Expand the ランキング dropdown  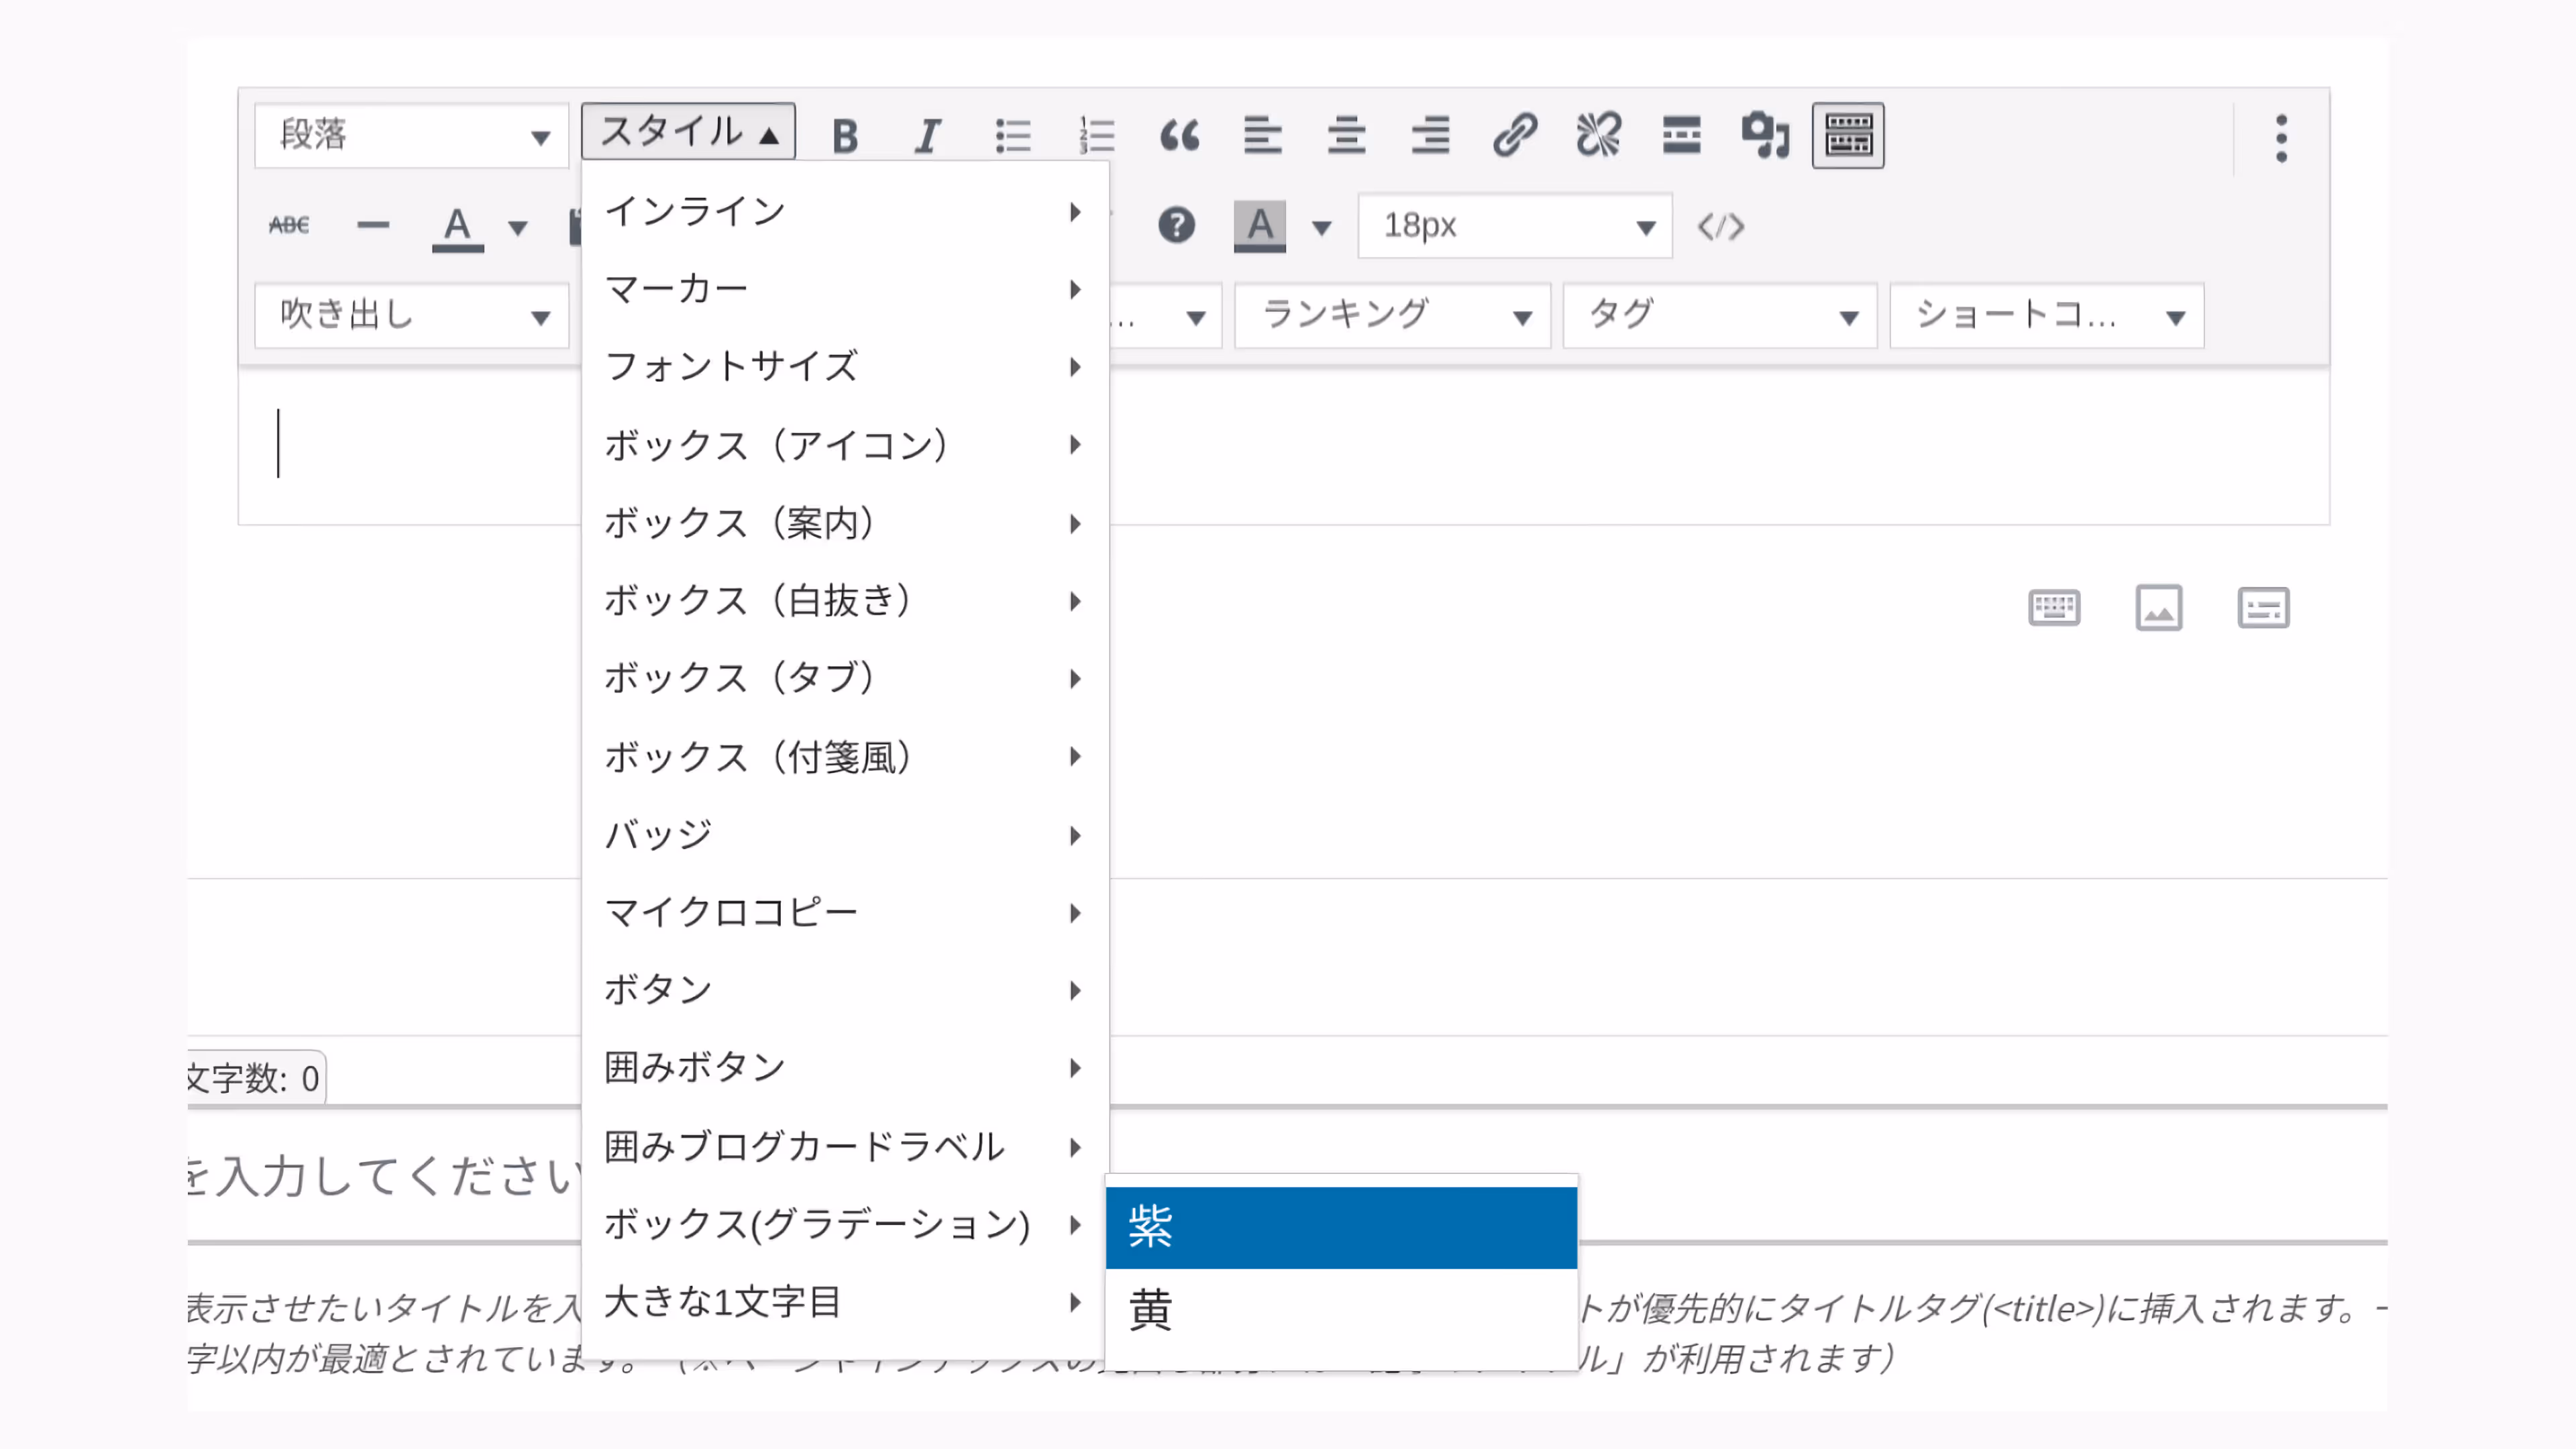pyautogui.click(x=1391, y=316)
